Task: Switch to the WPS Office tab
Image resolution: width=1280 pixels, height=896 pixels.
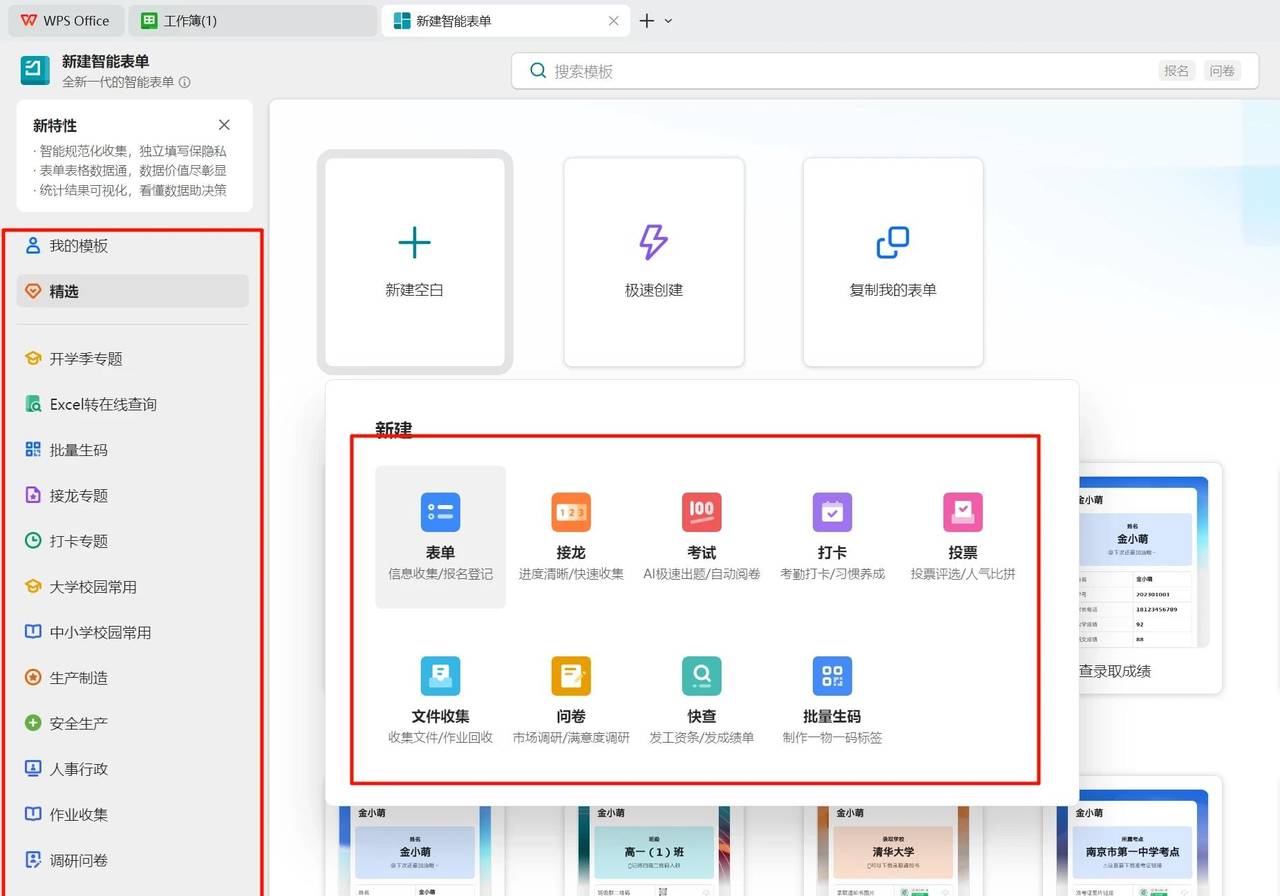Action: (66, 21)
